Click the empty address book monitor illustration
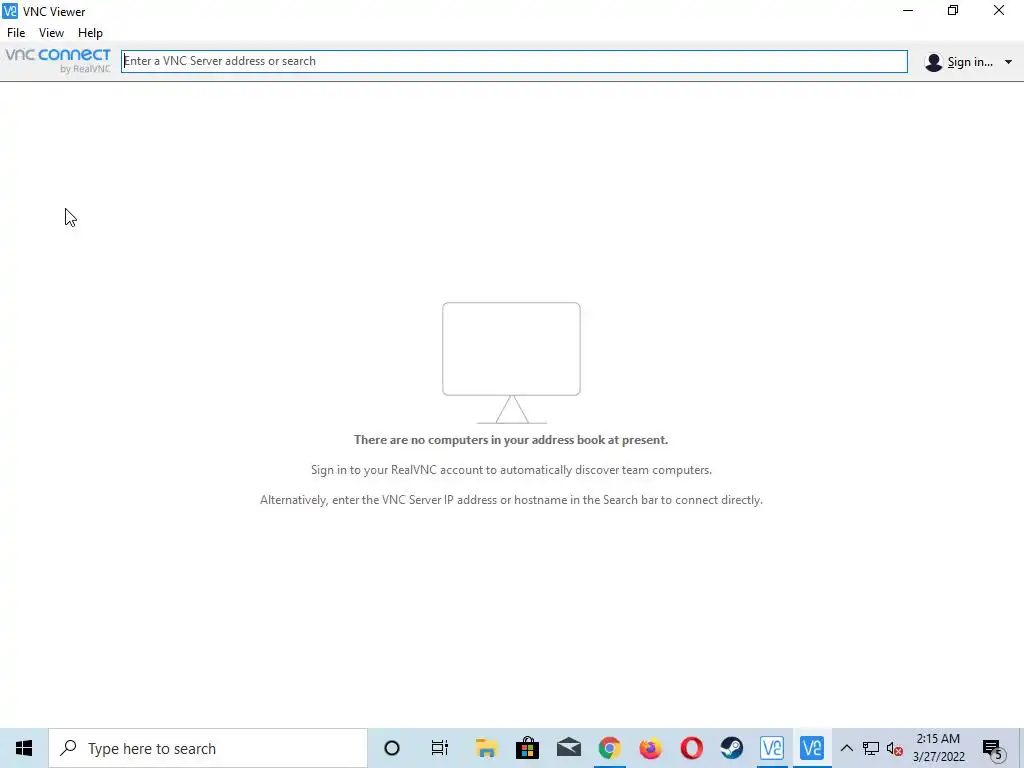This screenshot has width=1024, height=768. (x=511, y=362)
